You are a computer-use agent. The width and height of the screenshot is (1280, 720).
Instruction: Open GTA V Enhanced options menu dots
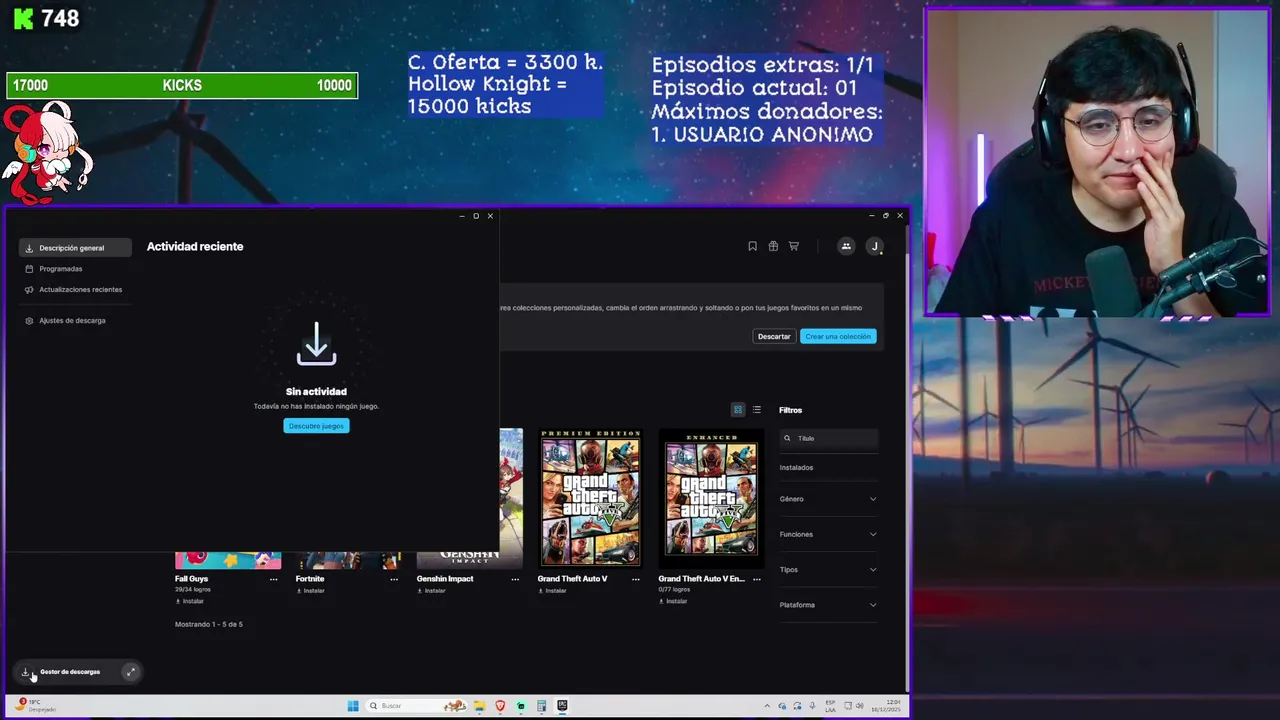tap(756, 579)
